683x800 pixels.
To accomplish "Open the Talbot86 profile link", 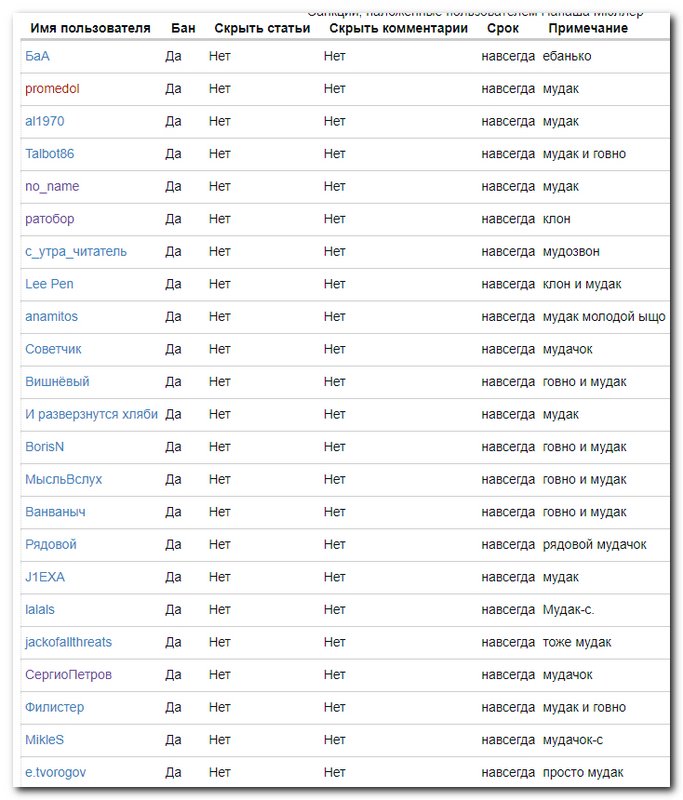I will [x=49, y=154].
